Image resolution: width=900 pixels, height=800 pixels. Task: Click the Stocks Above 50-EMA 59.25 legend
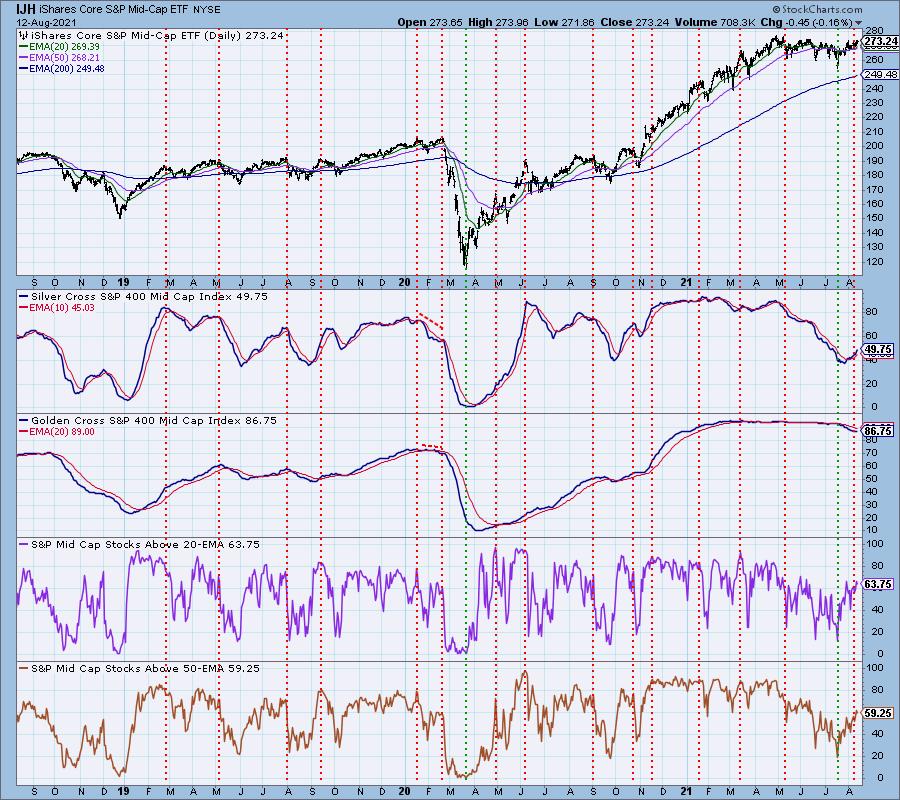139,669
